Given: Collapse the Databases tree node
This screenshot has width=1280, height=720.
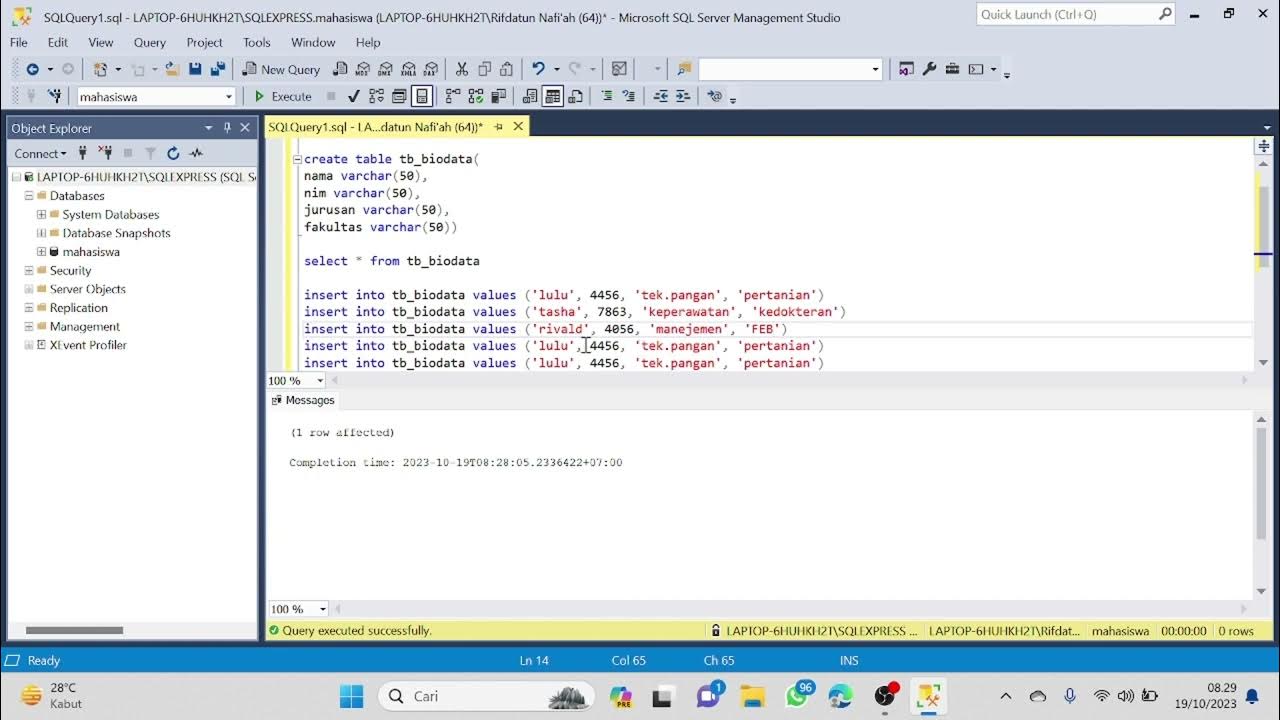Looking at the screenshot, I should pyautogui.click(x=29, y=196).
